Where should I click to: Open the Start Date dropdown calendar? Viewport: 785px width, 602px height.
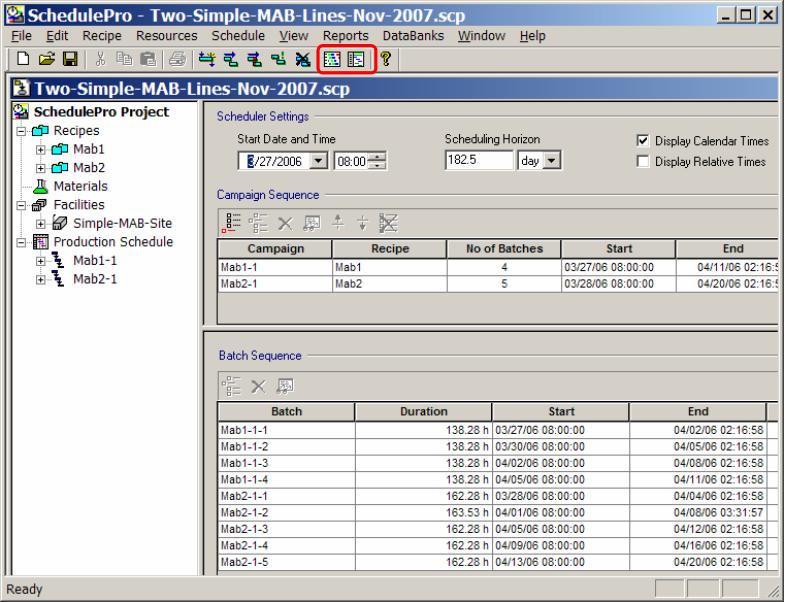click(x=318, y=161)
